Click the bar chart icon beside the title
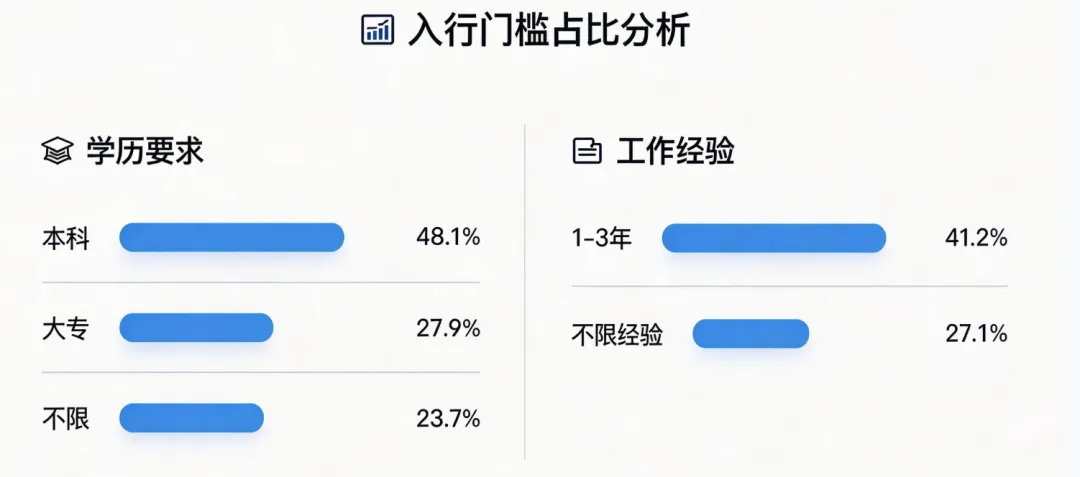The width and height of the screenshot is (1080, 477). click(377, 31)
